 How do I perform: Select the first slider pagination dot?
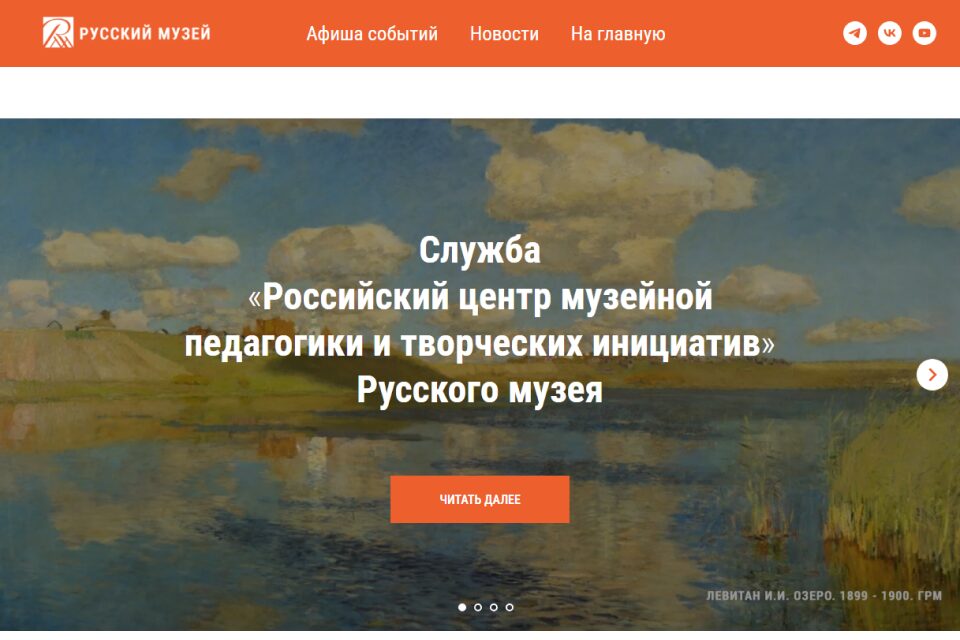pos(462,607)
